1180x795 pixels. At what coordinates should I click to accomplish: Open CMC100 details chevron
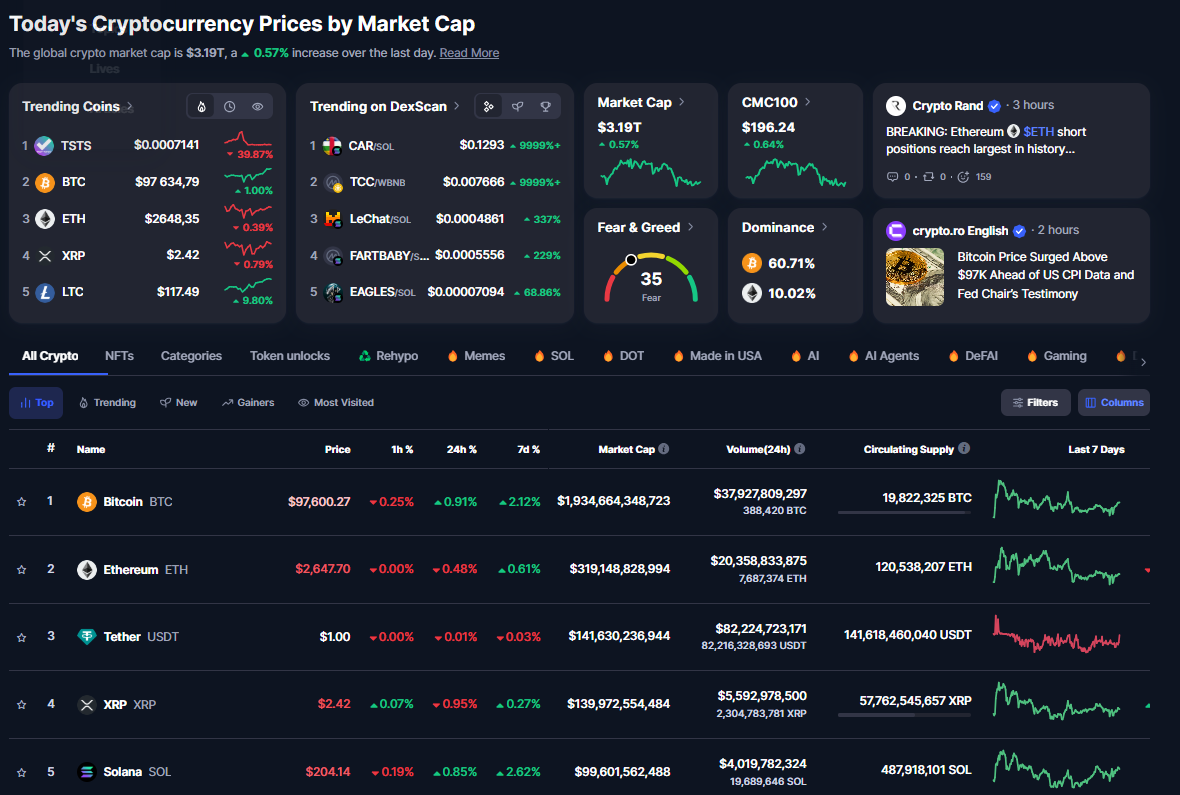pos(807,102)
